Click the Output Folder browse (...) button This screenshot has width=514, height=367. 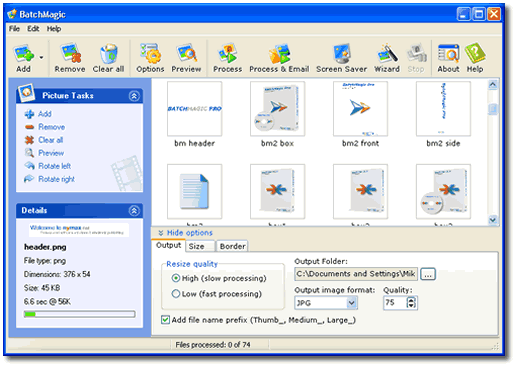click(428, 274)
